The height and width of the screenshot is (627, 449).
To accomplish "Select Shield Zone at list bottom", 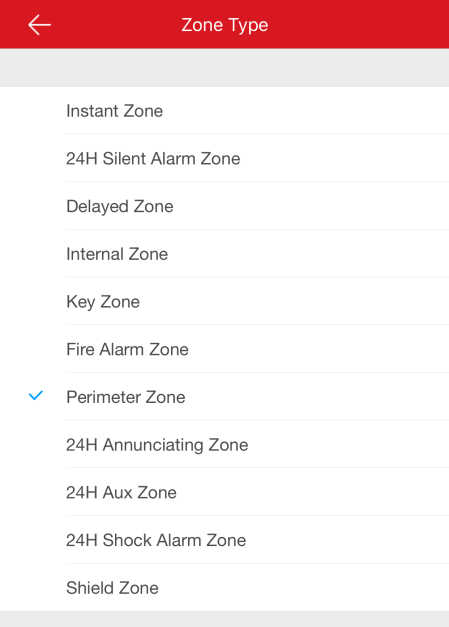I will click(224, 587).
